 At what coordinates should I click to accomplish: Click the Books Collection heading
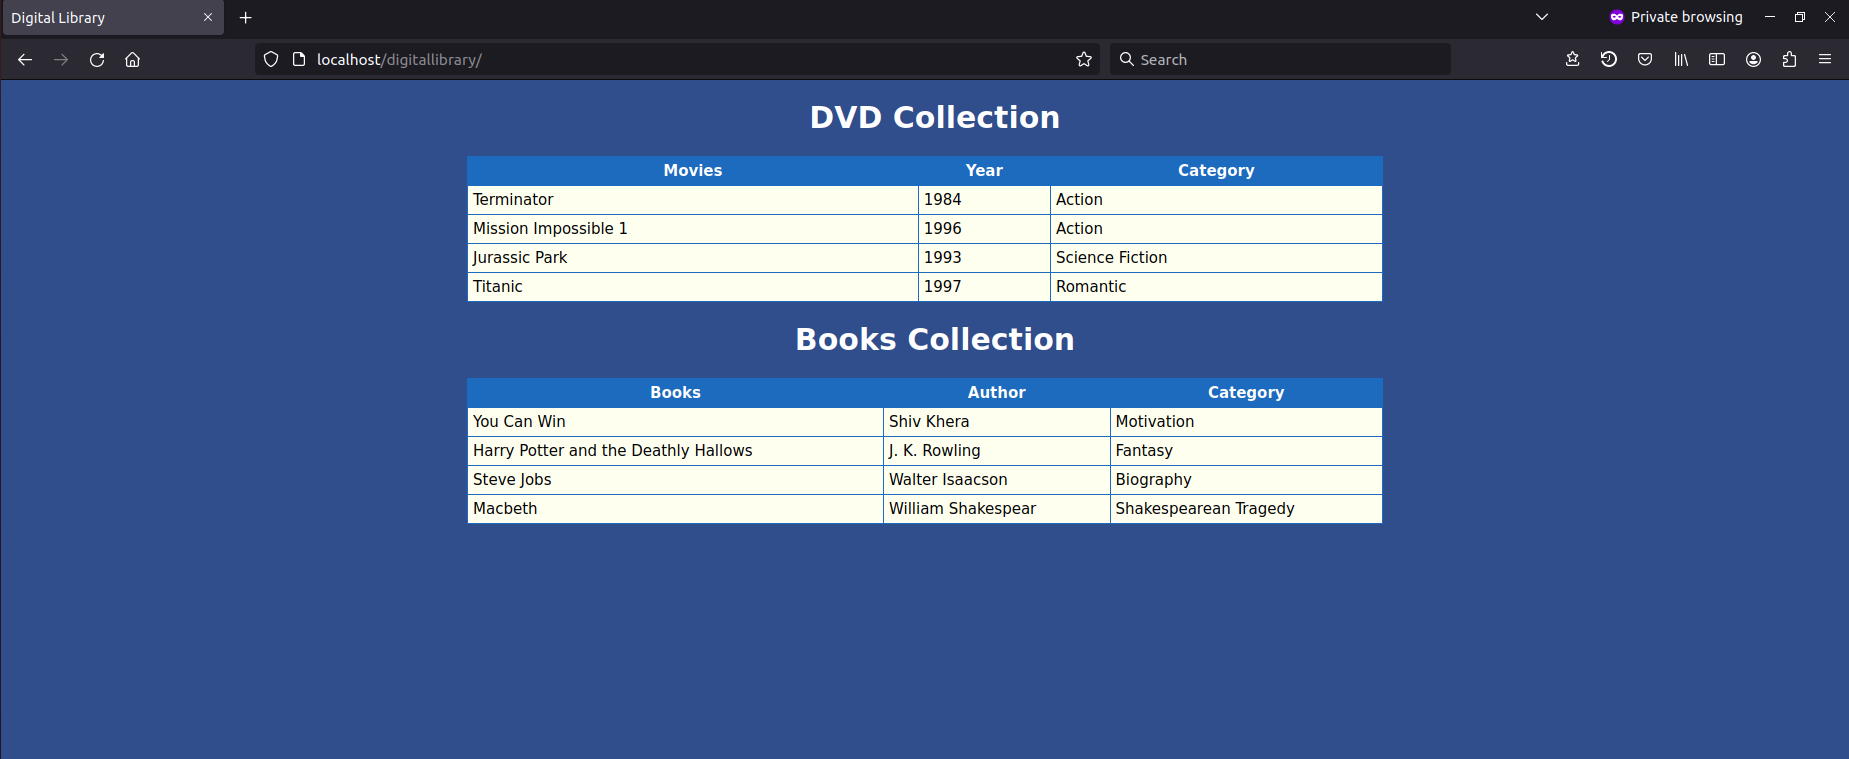[x=934, y=339]
